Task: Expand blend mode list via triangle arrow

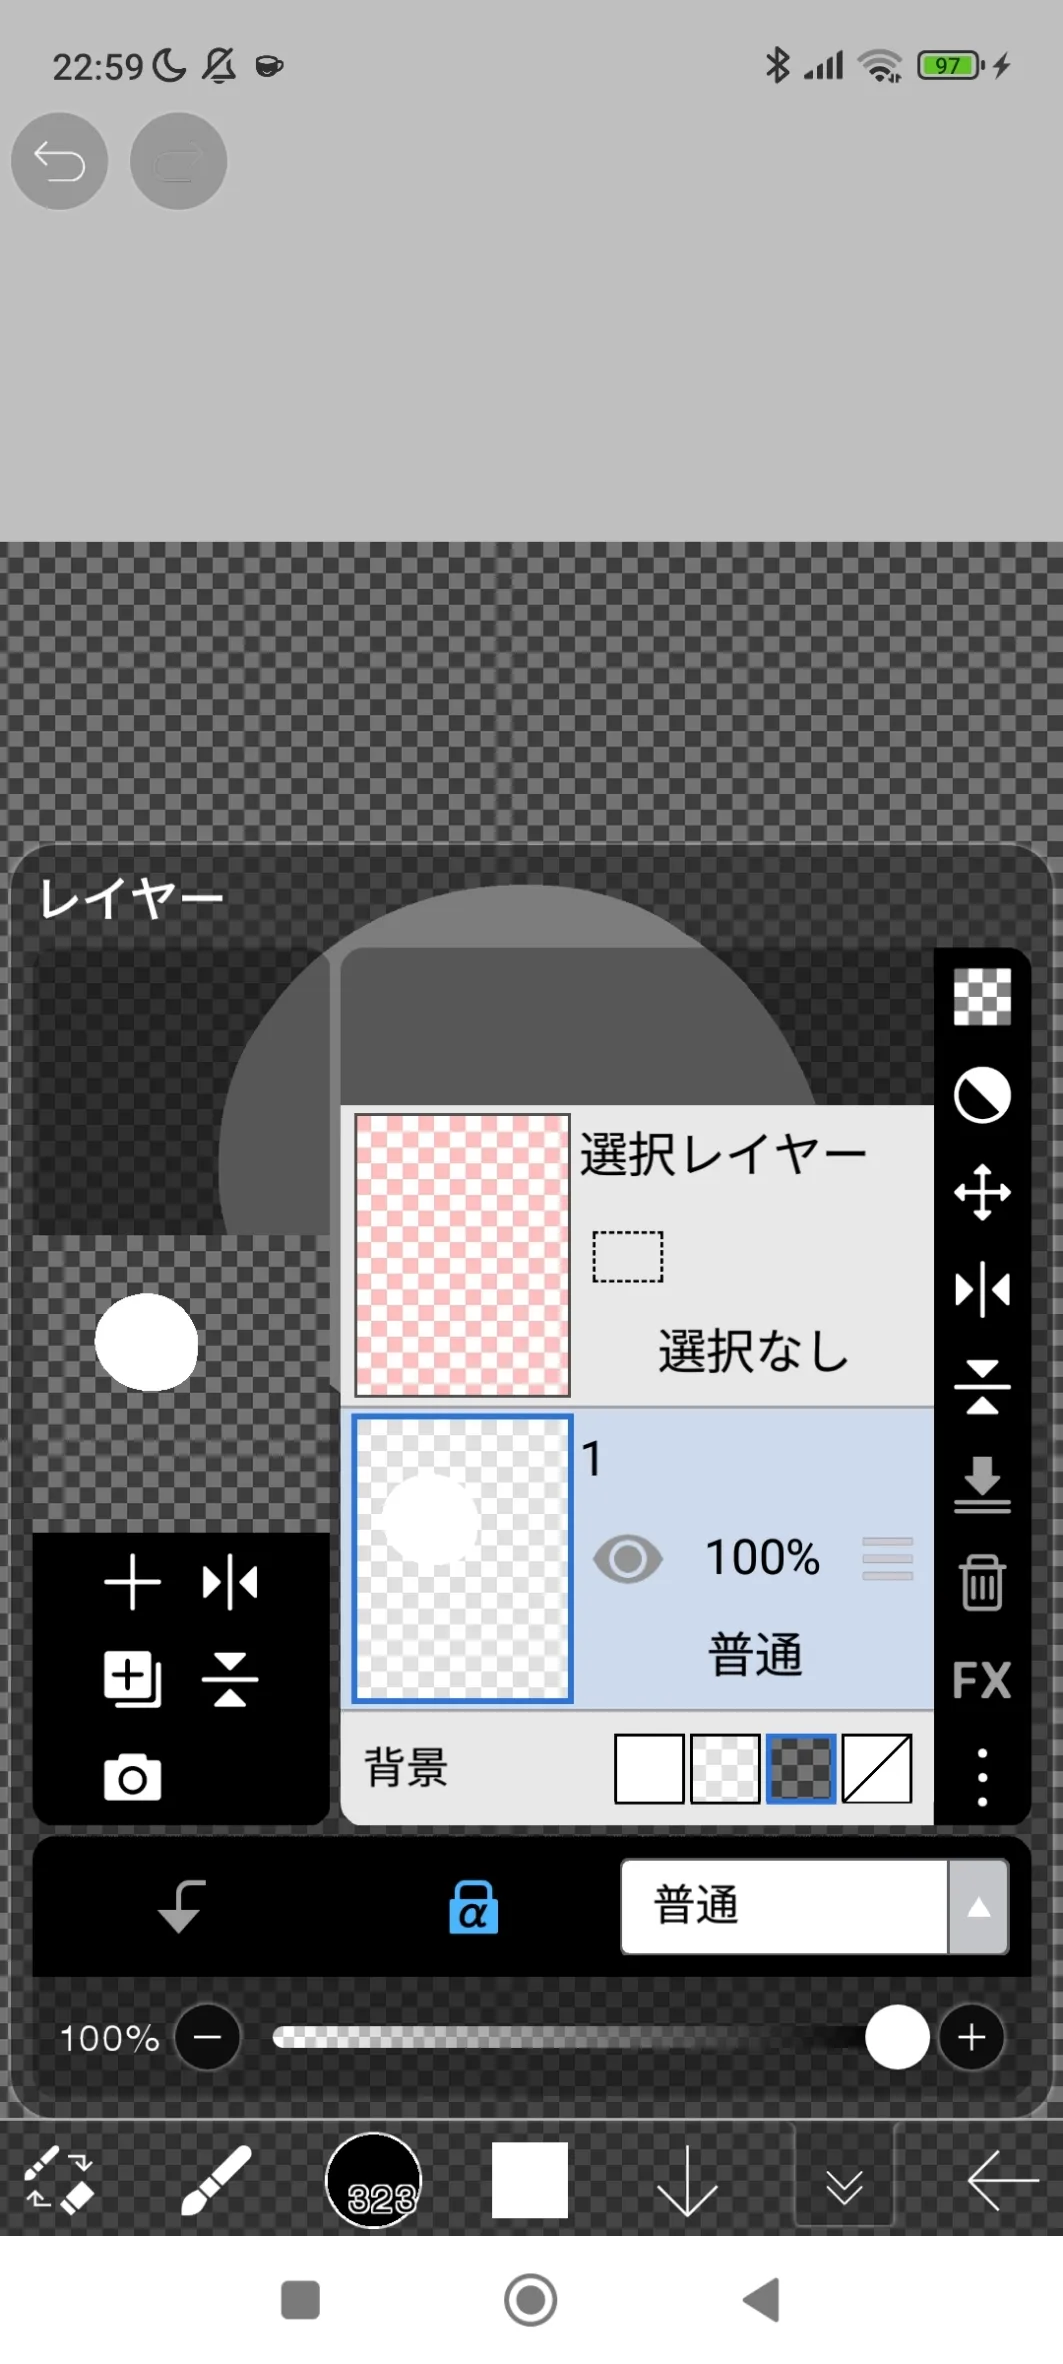Action: tap(978, 1906)
